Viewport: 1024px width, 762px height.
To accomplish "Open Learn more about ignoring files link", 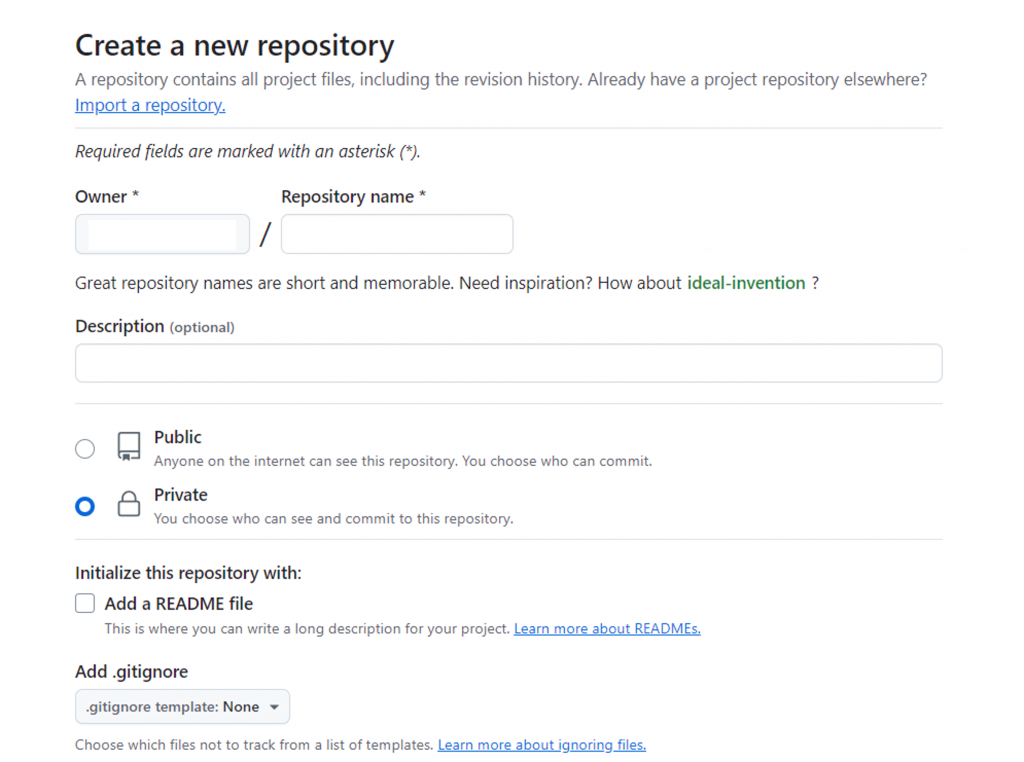I will [542, 745].
